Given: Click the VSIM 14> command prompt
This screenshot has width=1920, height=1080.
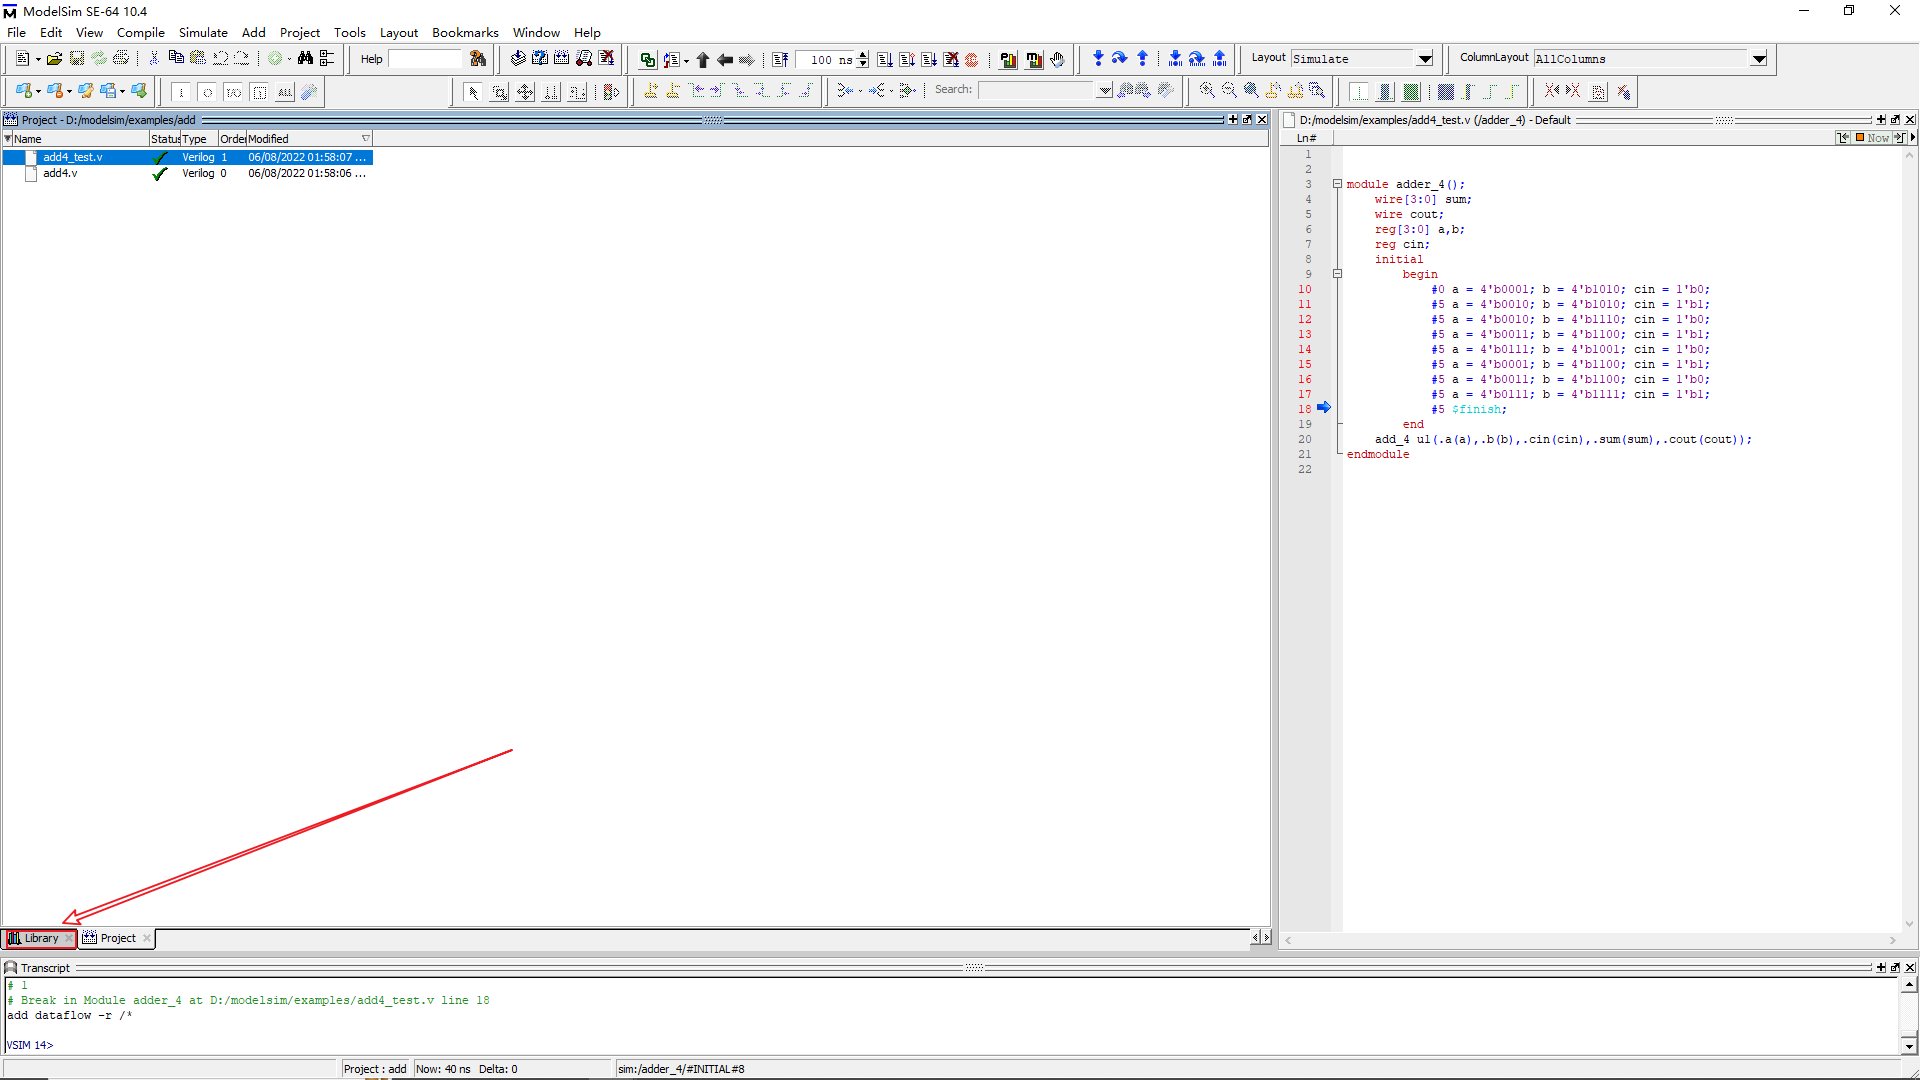Looking at the screenshot, I should click(x=30, y=1045).
